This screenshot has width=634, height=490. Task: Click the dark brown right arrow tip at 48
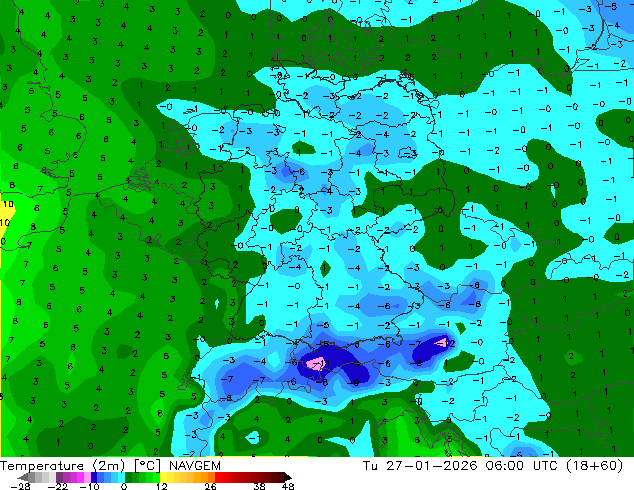(x=288, y=477)
